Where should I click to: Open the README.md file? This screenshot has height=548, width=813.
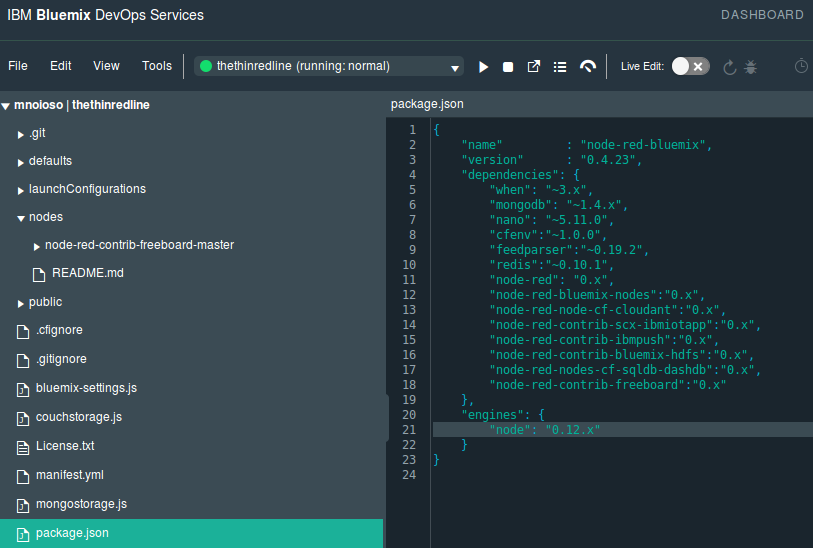click(x=88, y=273)
